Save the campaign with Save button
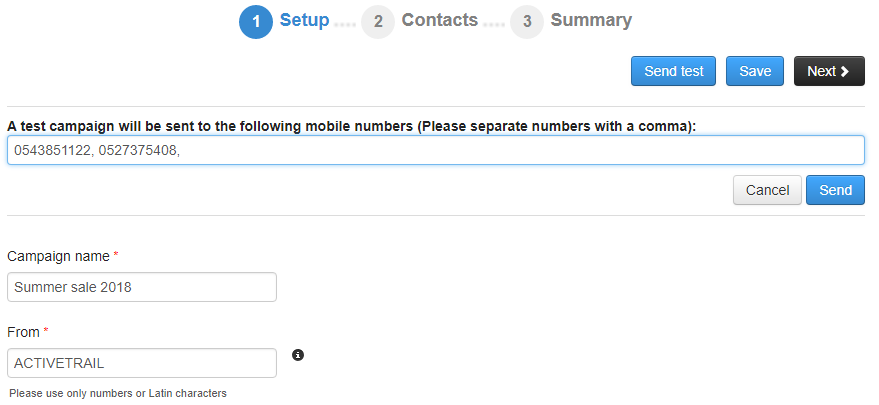 coord(755,71)
